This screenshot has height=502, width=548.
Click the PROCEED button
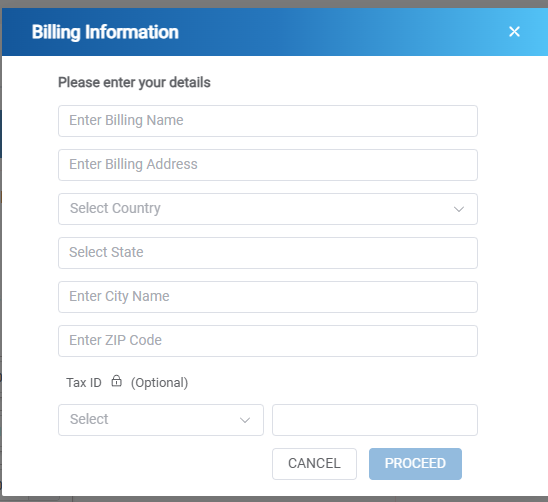415,464
